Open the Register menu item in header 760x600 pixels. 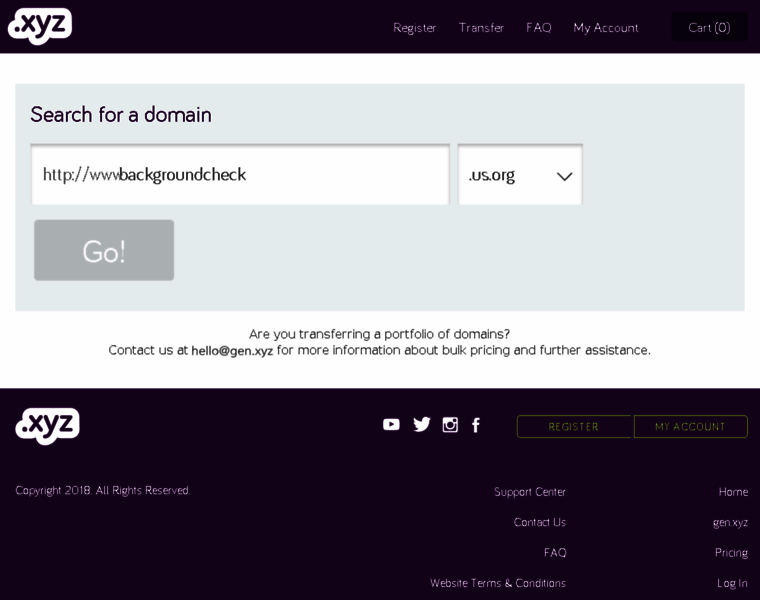point(414,28)
